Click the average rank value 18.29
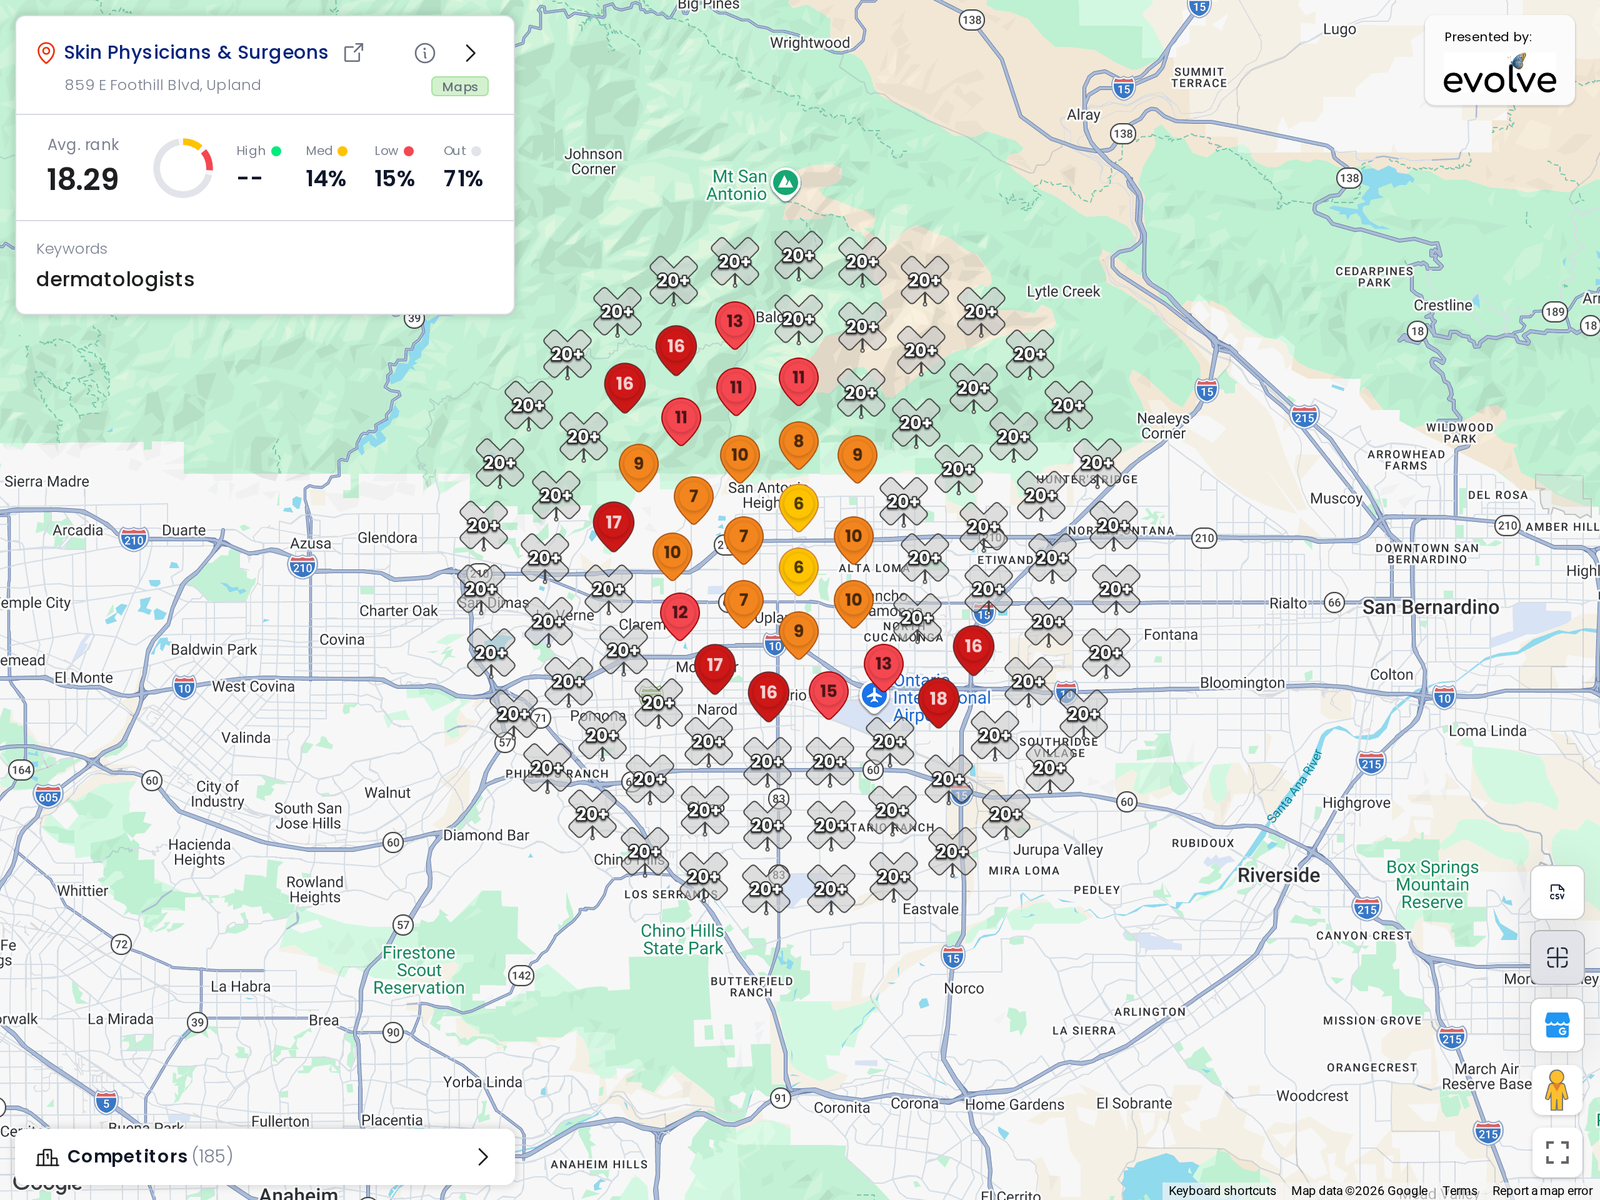The height and width of the screenshot is (1200, 1600). tap(82, 180)
